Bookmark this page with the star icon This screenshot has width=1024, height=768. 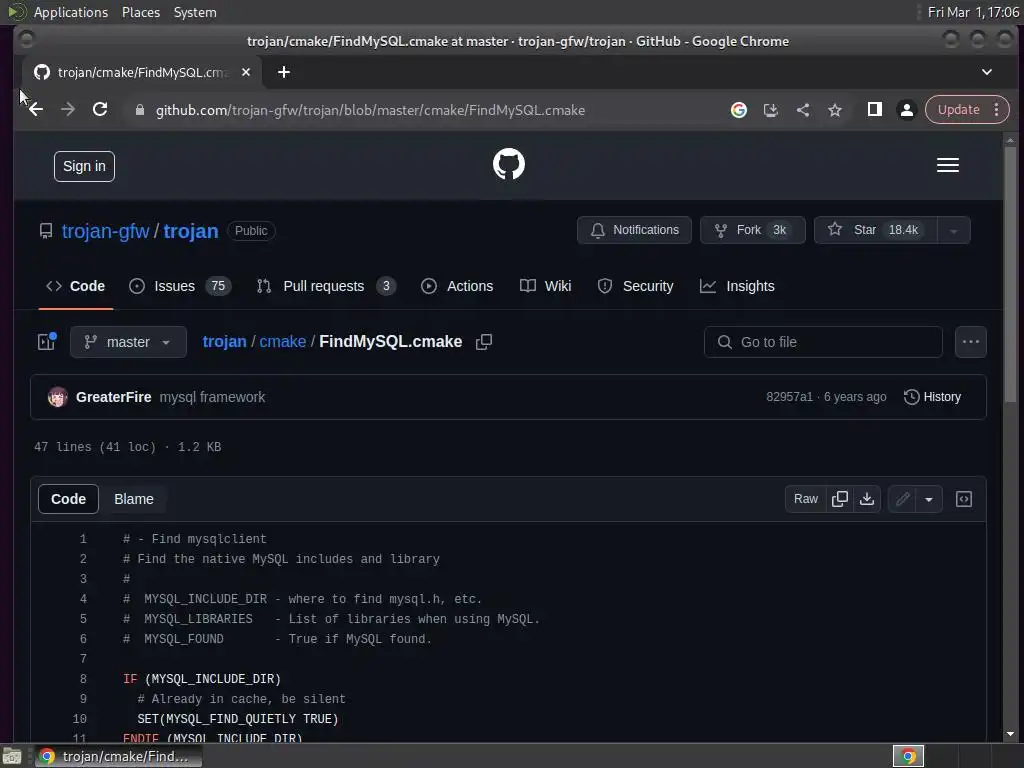click(835, 110)
